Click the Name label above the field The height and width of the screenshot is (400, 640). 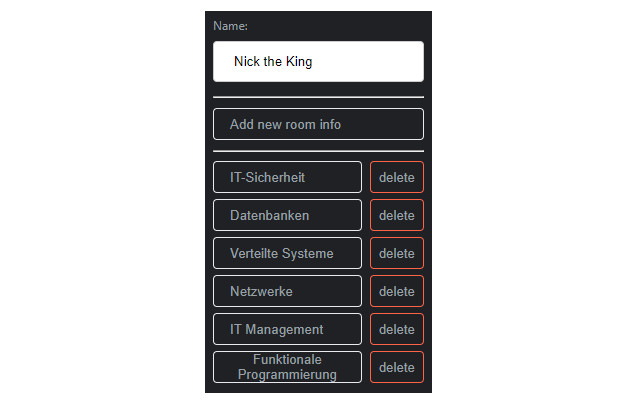[x=230, y=26]
